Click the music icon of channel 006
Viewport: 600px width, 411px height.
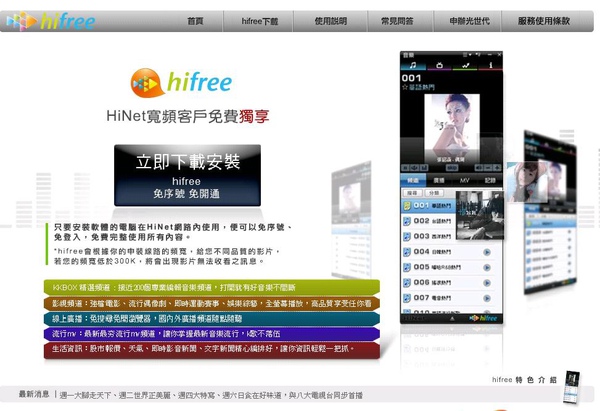click(407, 282)
